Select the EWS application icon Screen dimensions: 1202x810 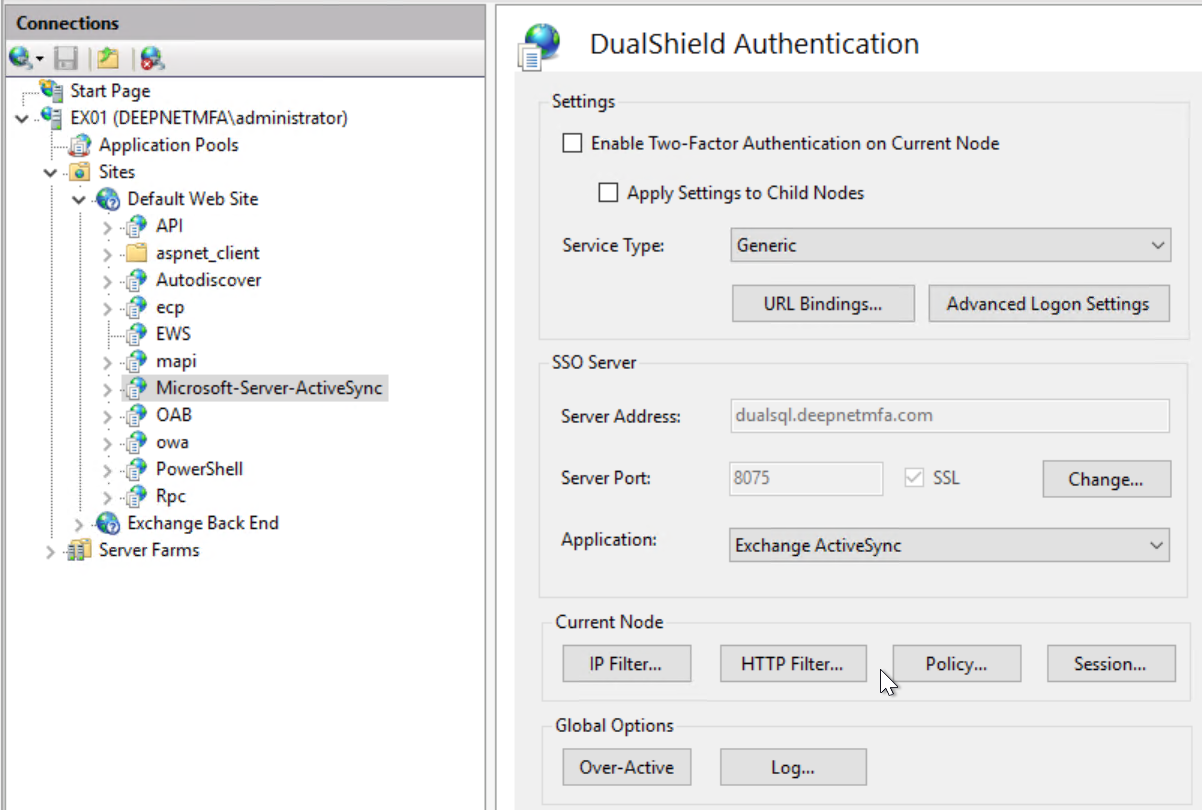tap(138, 334)
